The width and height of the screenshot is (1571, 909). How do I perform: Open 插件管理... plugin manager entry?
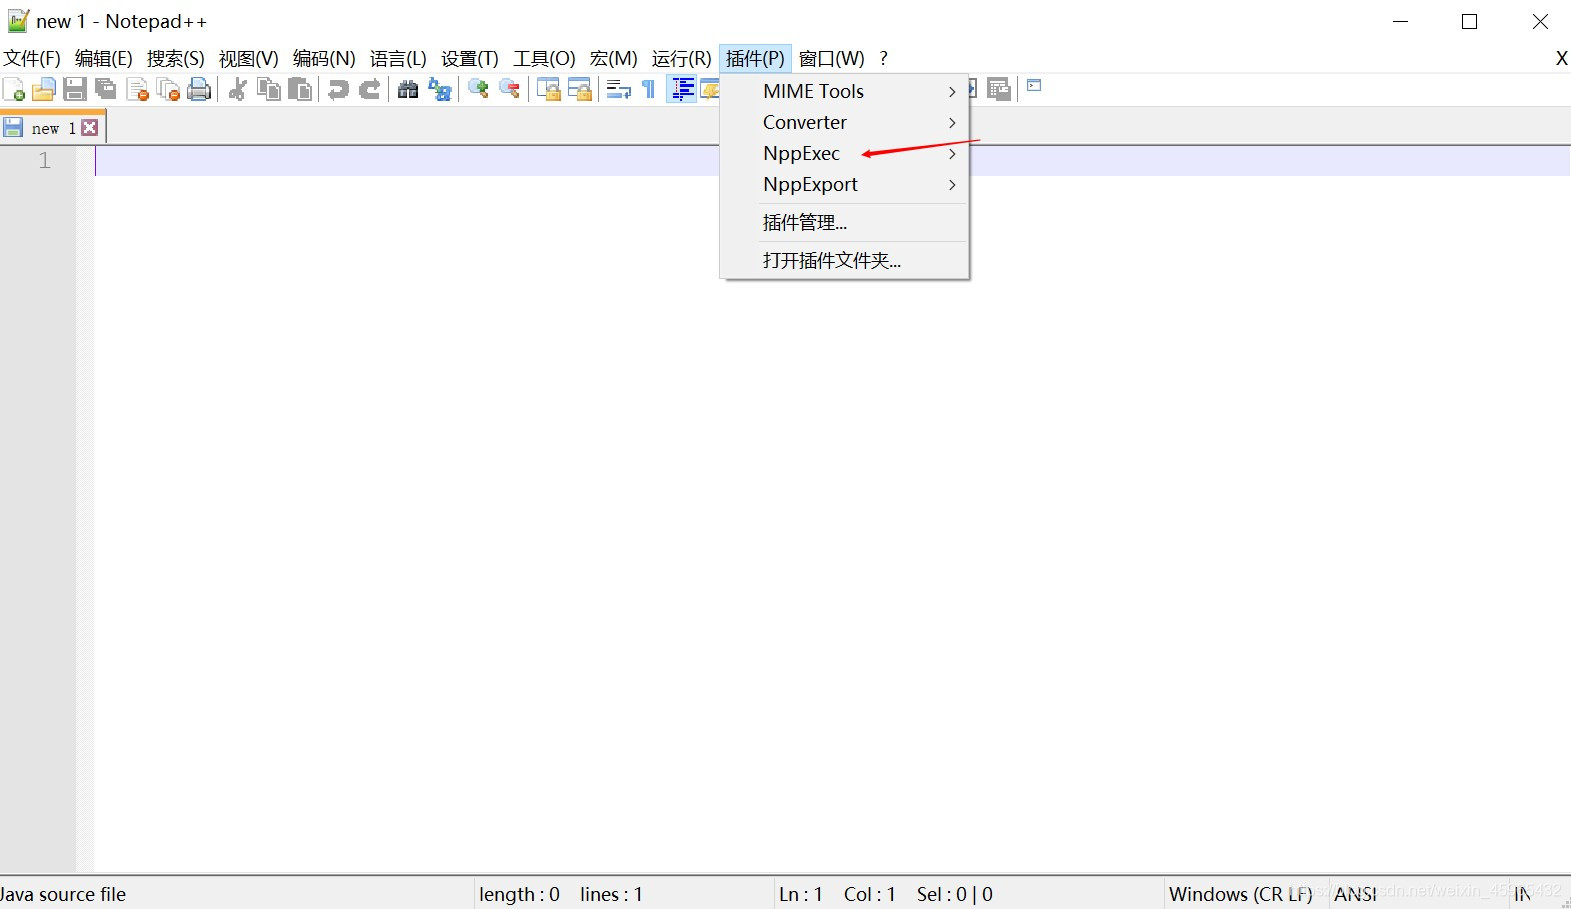[844, 222]
